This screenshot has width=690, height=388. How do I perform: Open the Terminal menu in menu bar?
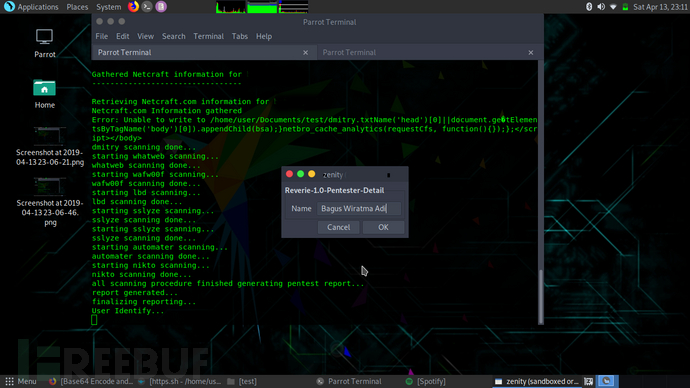tap(209, 36)
